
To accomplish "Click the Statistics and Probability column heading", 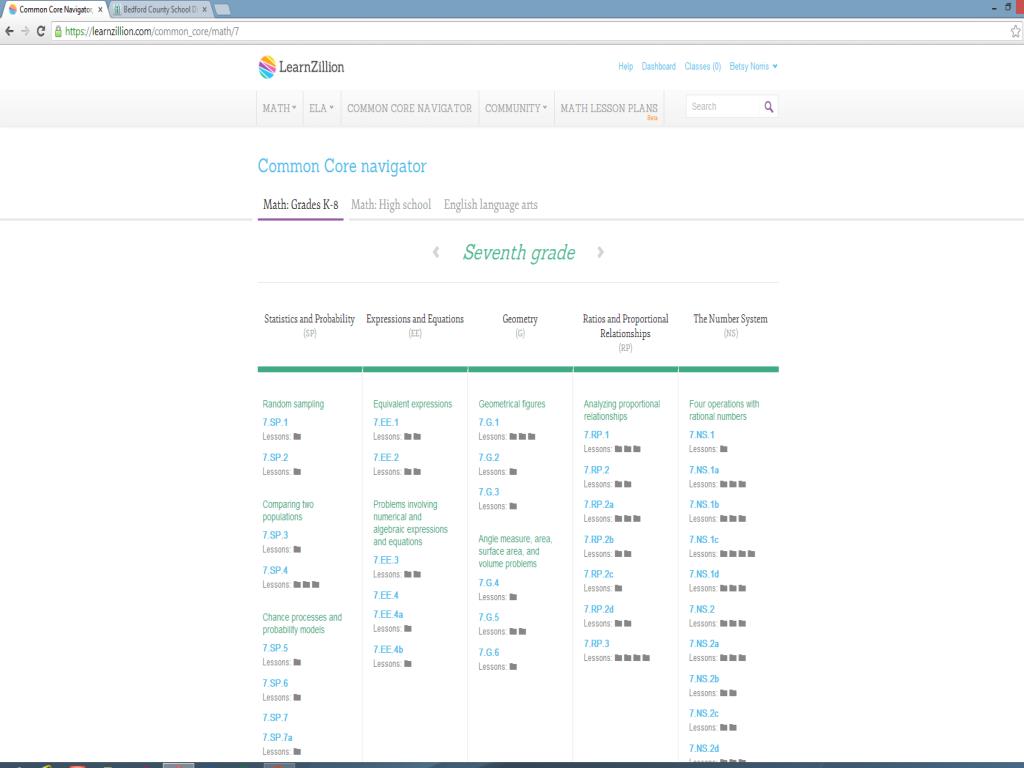I will click(x=310, y=319).
